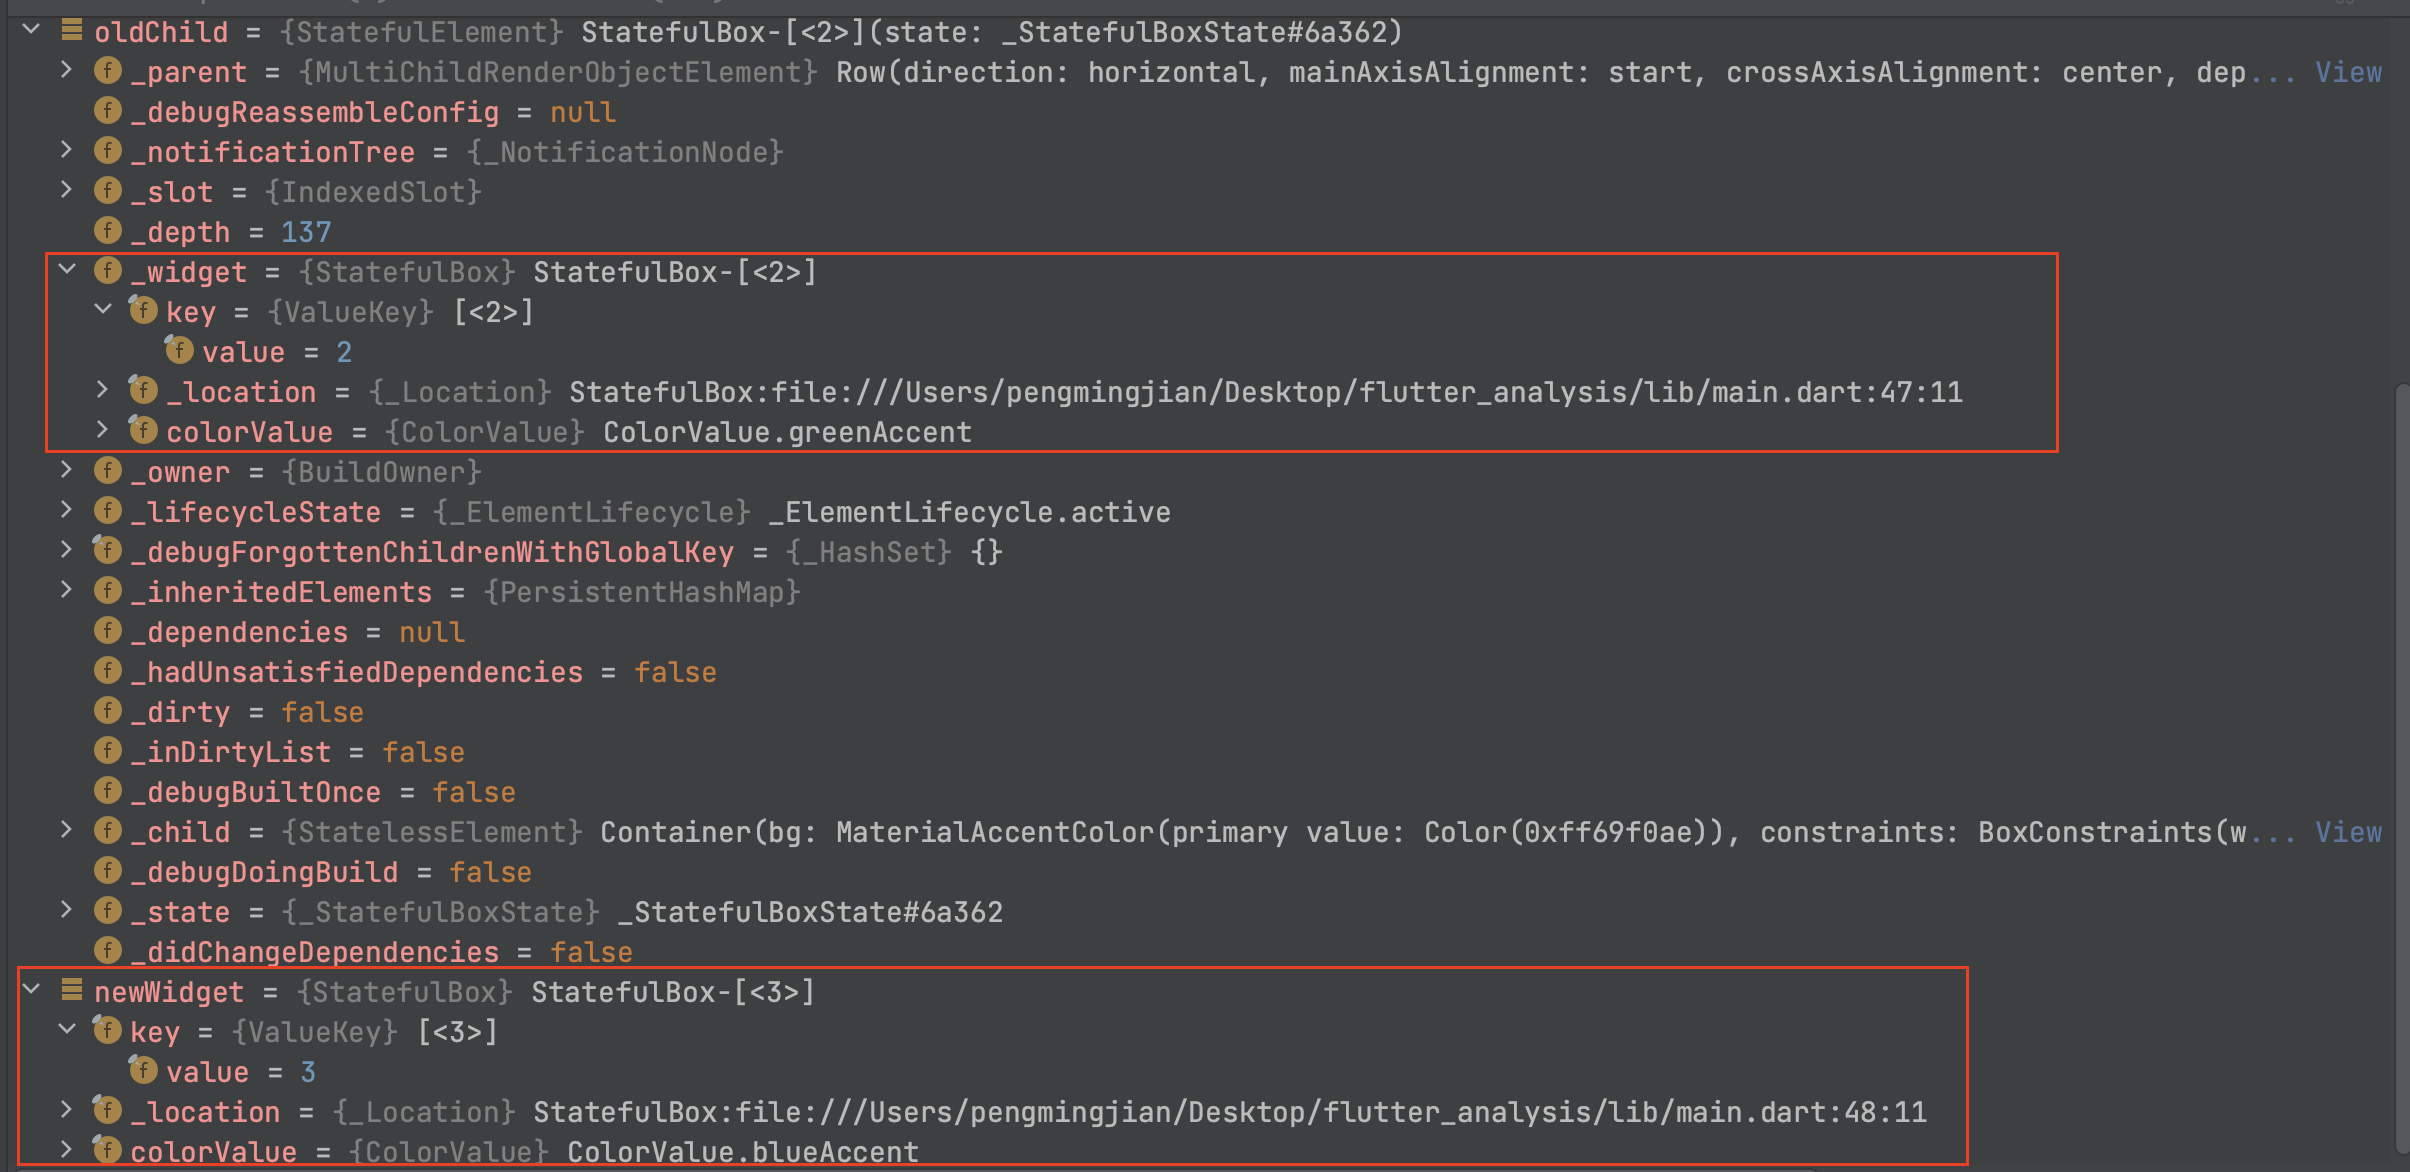The image size is (2410, 1172).
Task: Click the oldChild variable stack icon
Action: pyautogui.click(x=71, y=31)
